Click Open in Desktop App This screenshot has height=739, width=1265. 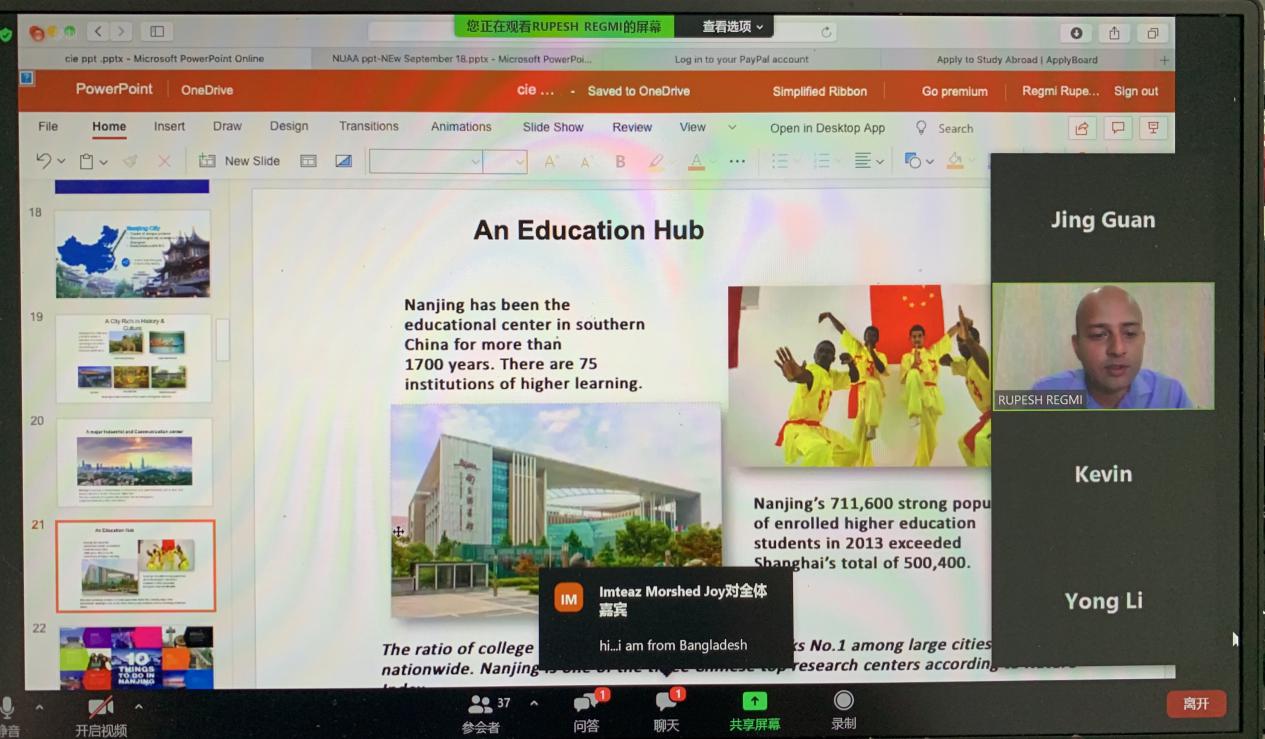click(x=827, y=128)
